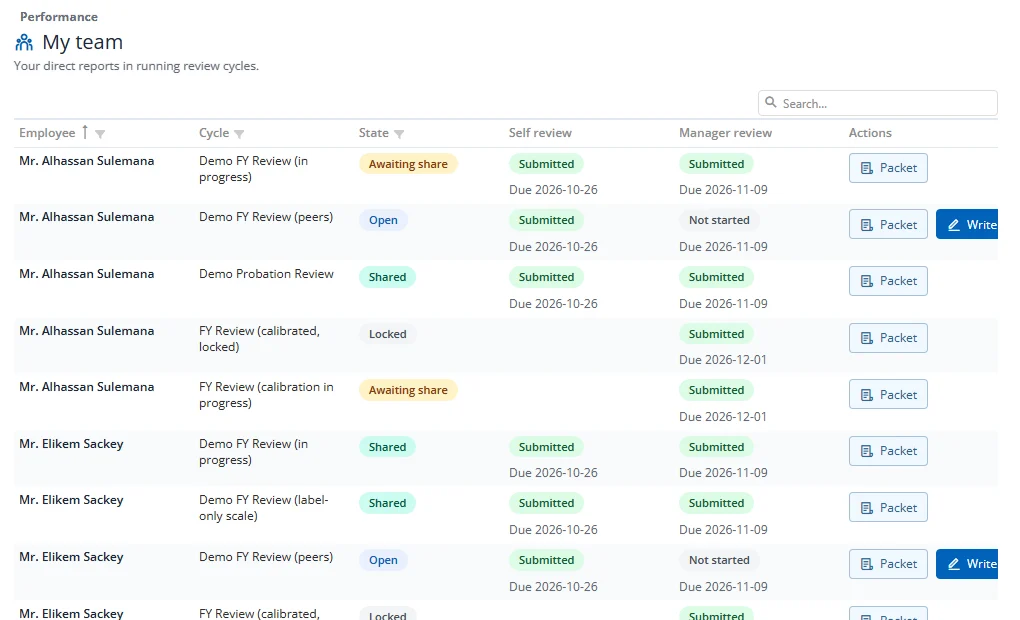Click the Performance breadcrumb label
This screenshot has height=620, width=1020.
59,17
